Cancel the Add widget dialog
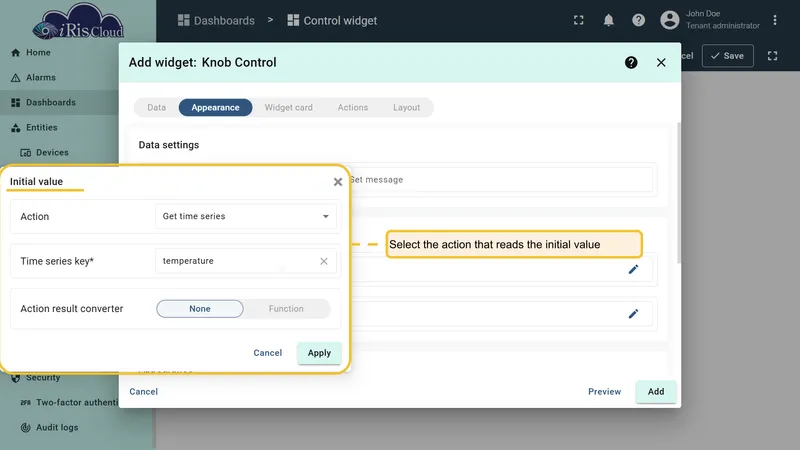The height and width of the screenshot is (450, 800). point(143,392)
